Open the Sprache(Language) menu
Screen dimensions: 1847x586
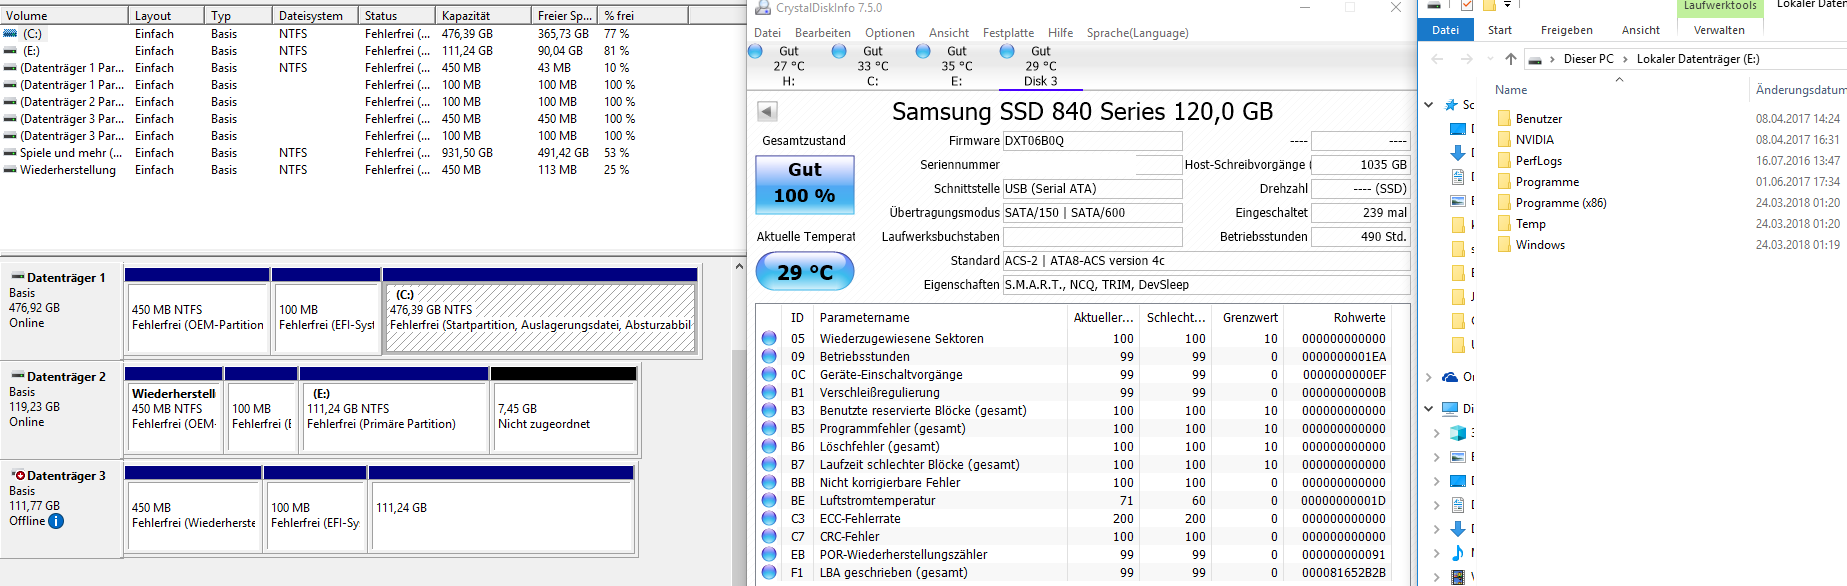click(1138, 33)
